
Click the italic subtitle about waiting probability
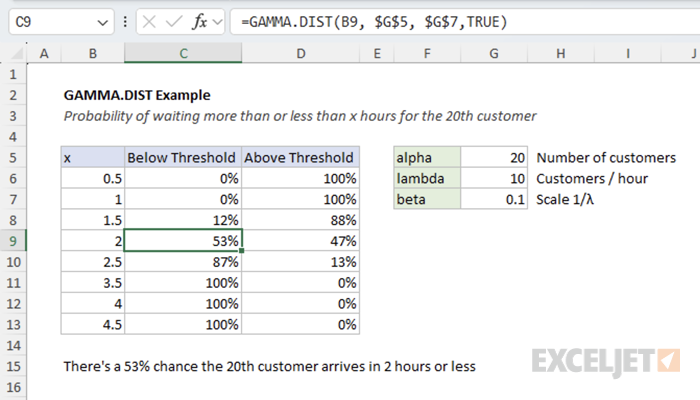(300, 116)
